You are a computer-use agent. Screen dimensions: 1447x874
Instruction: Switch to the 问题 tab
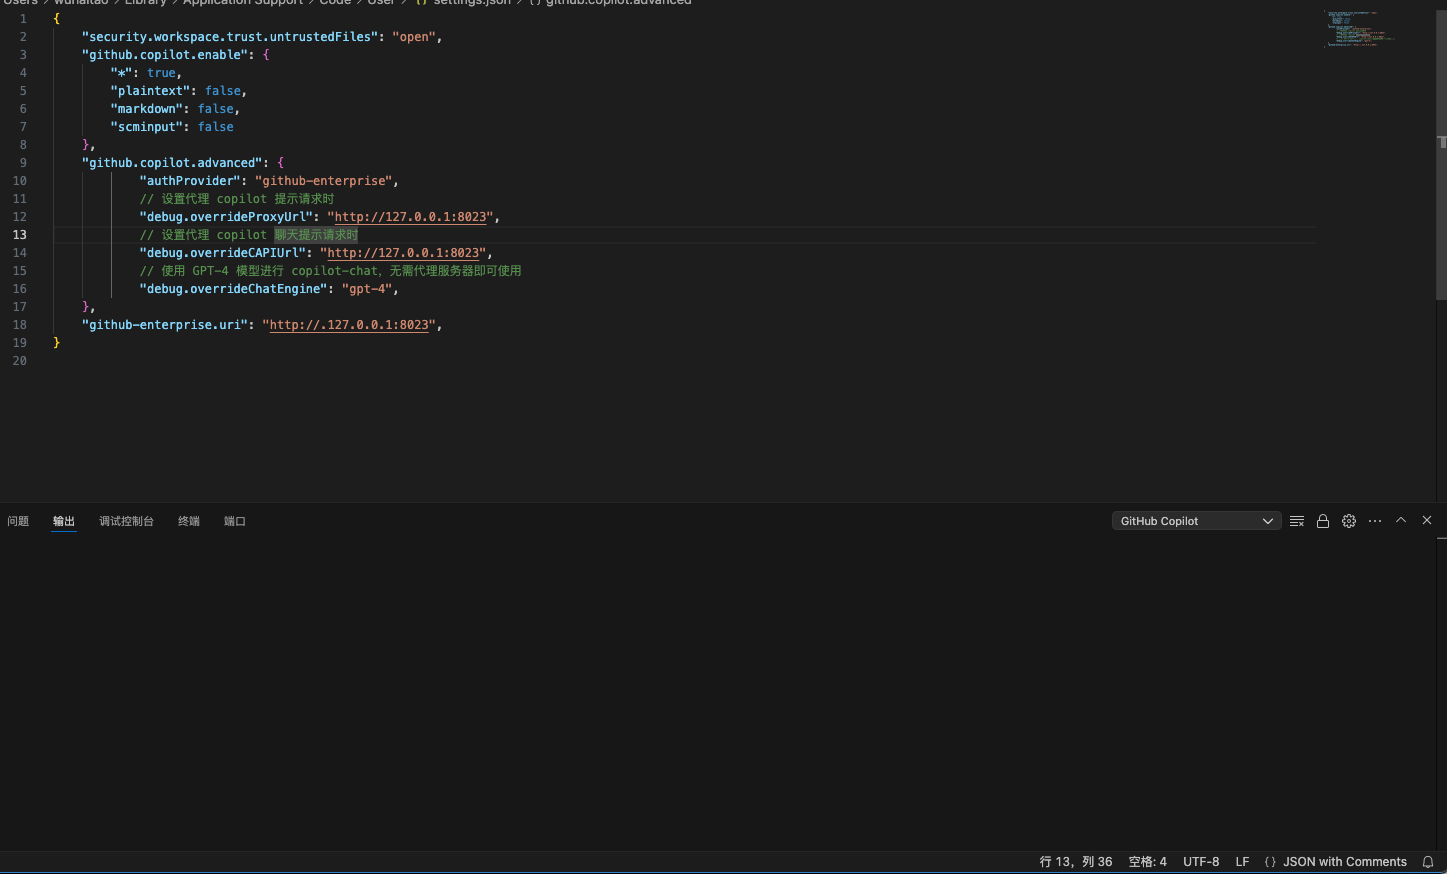(18, 521)
